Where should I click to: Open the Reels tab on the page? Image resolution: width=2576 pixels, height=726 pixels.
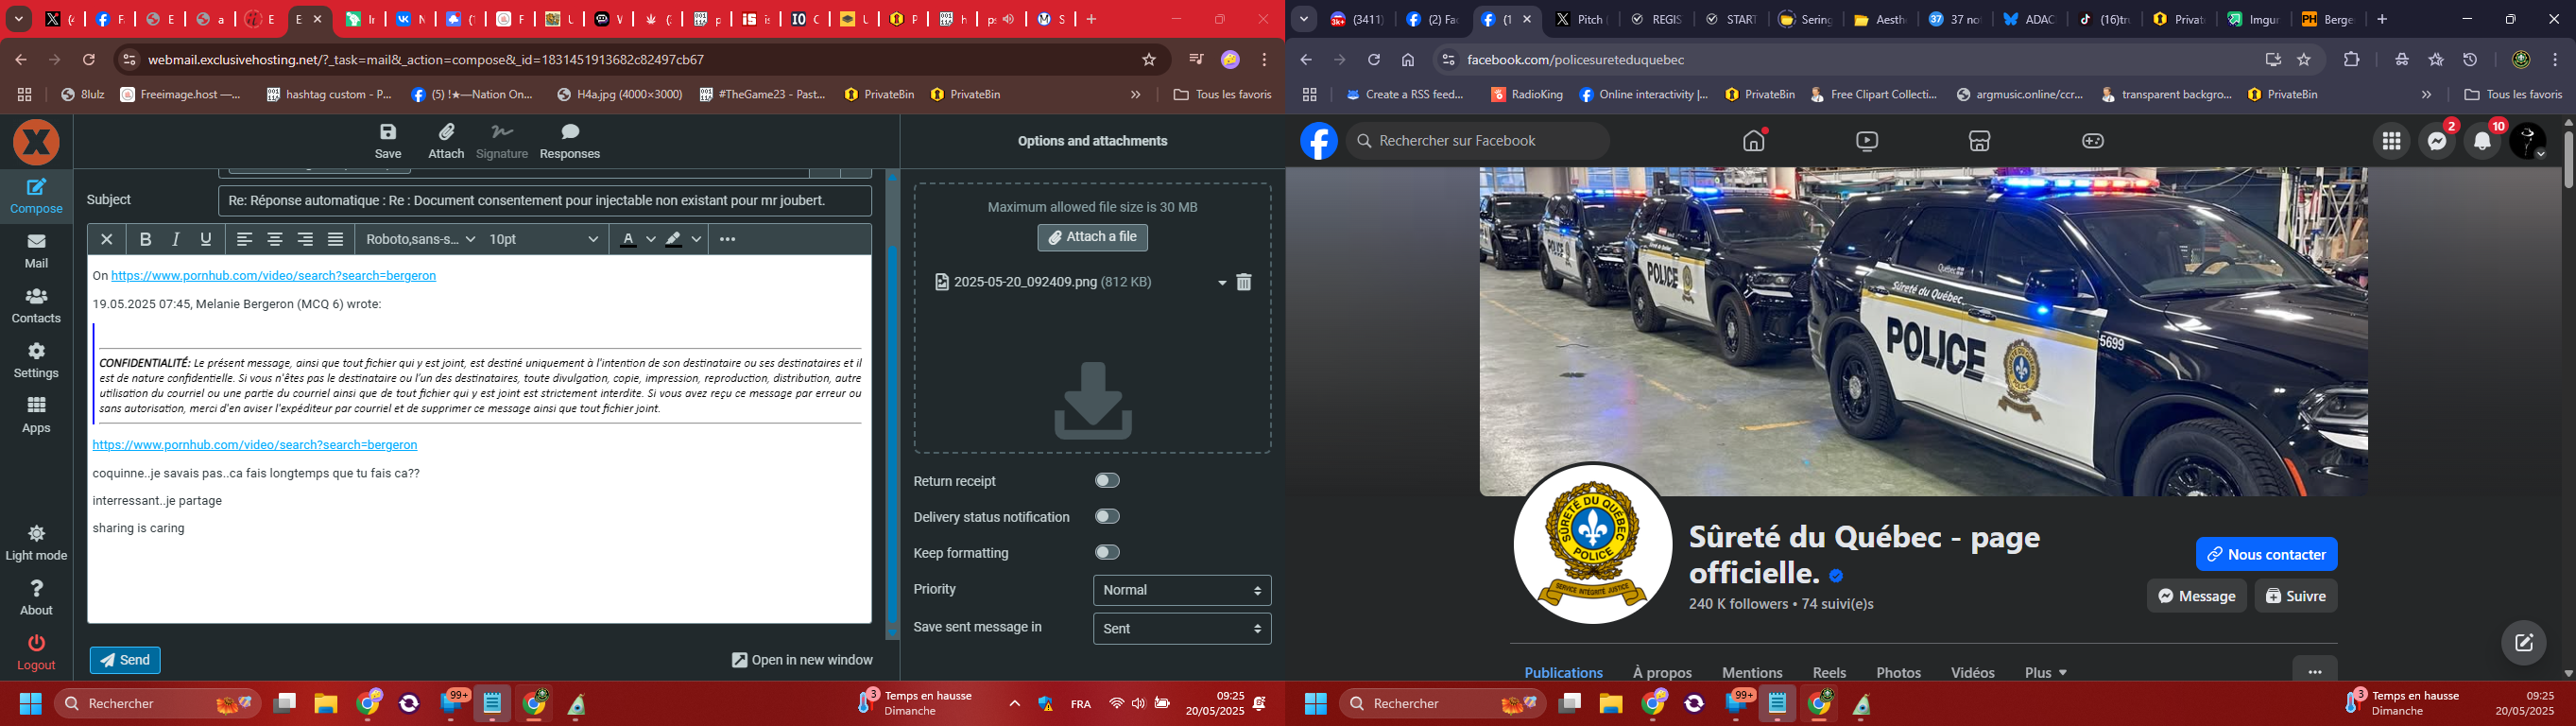point(1829,673)
